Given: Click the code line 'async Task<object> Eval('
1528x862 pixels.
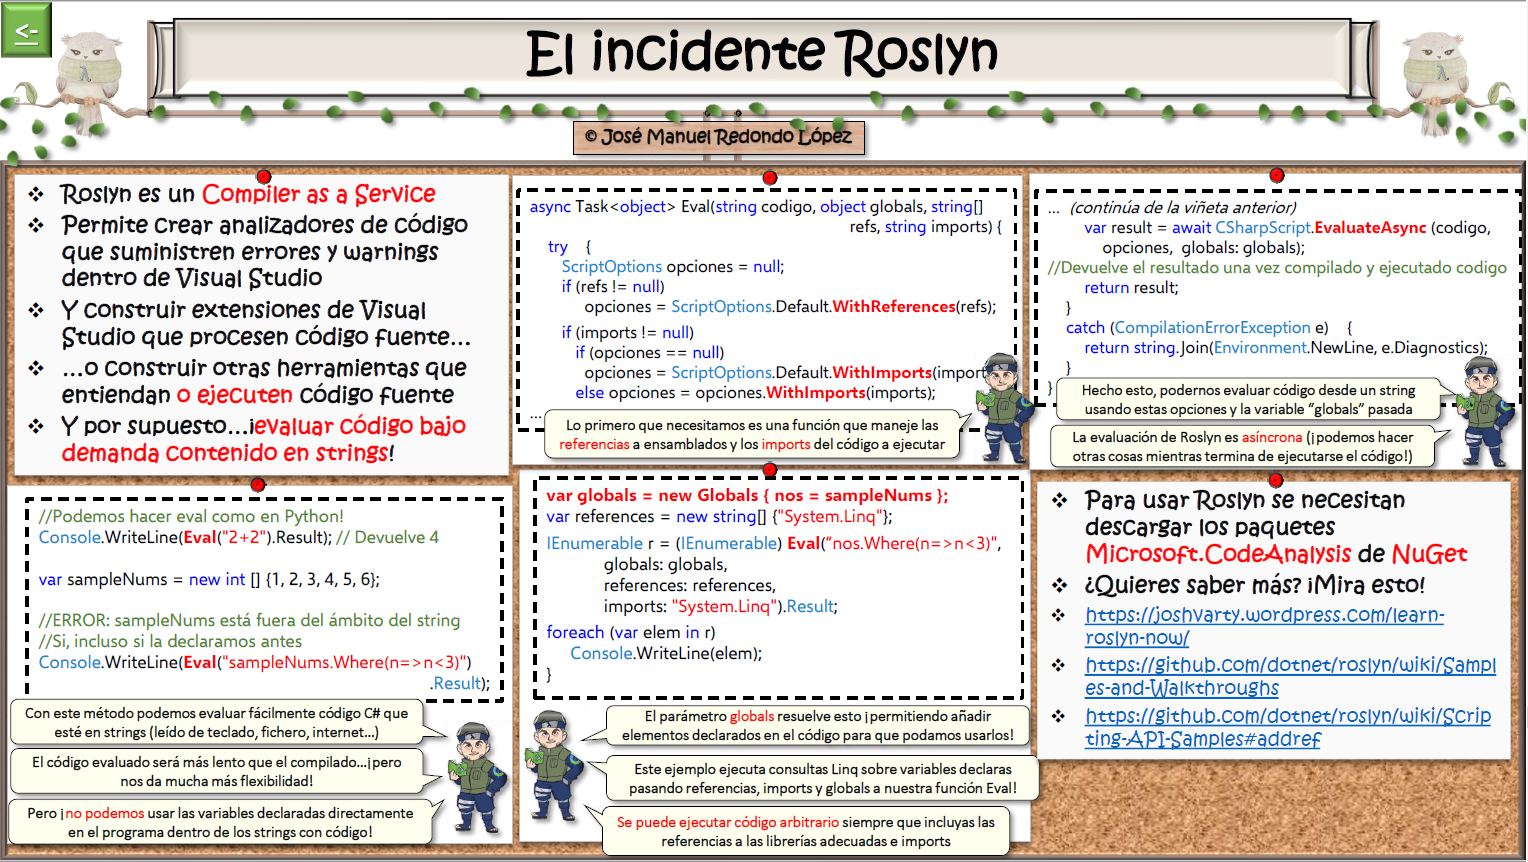Looking at the screenshot, I should 765,216.
